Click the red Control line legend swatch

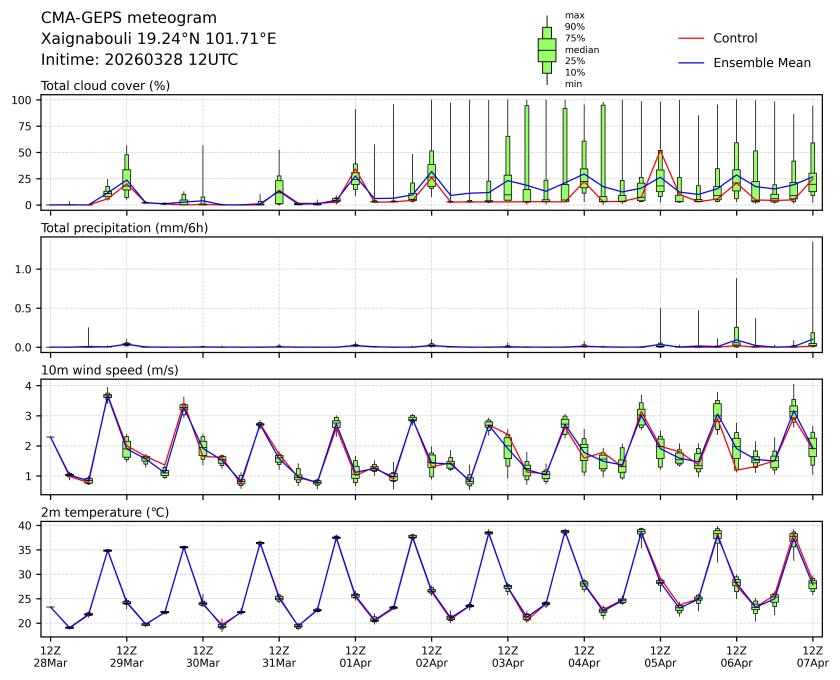695,38
